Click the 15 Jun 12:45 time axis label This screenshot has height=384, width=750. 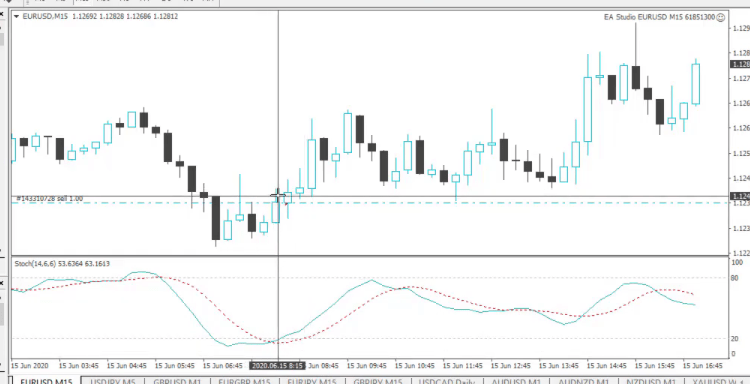coord(511,366)
